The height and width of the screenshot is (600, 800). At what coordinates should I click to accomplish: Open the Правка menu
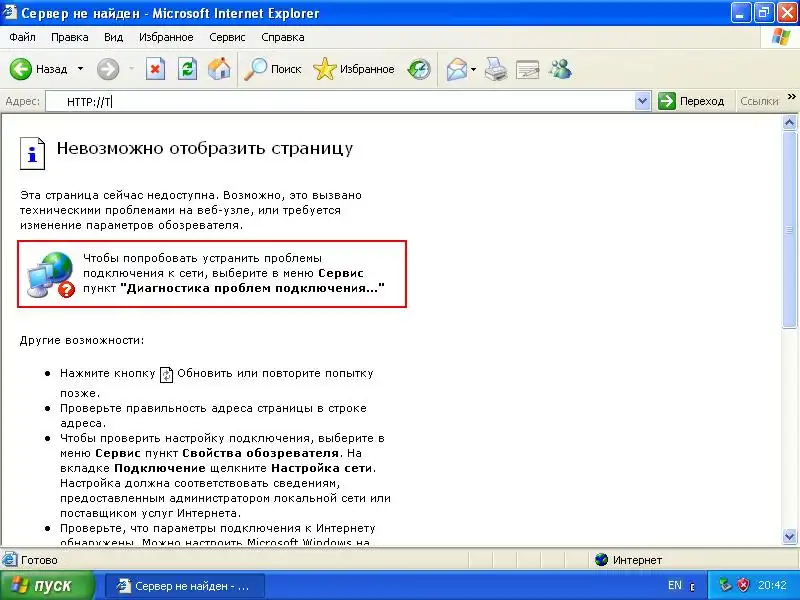69,37
